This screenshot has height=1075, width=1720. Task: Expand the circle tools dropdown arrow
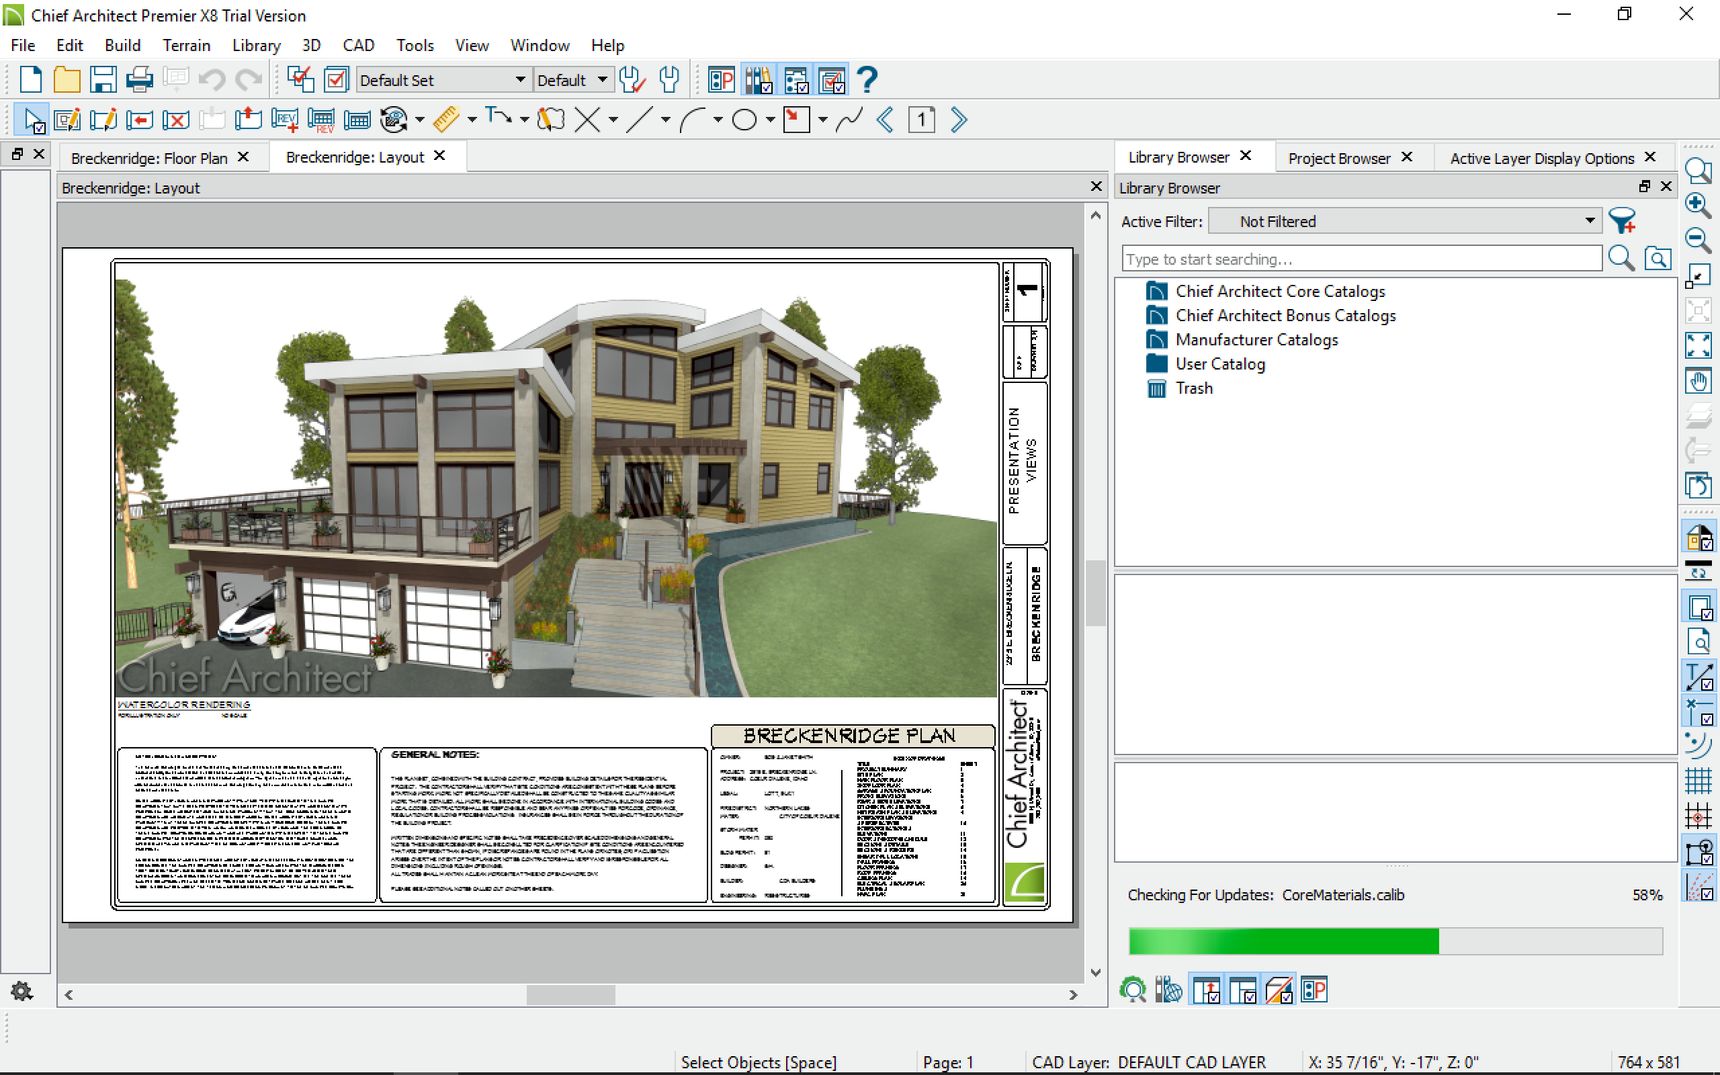[770, 120]
